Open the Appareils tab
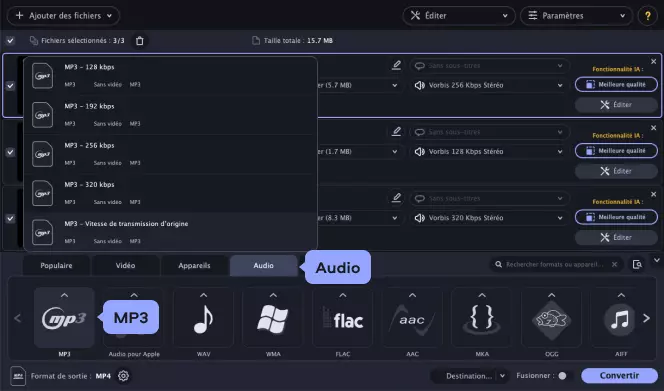Image resolution: width=664 pixels, height=391 pixels. coord(194,266)
